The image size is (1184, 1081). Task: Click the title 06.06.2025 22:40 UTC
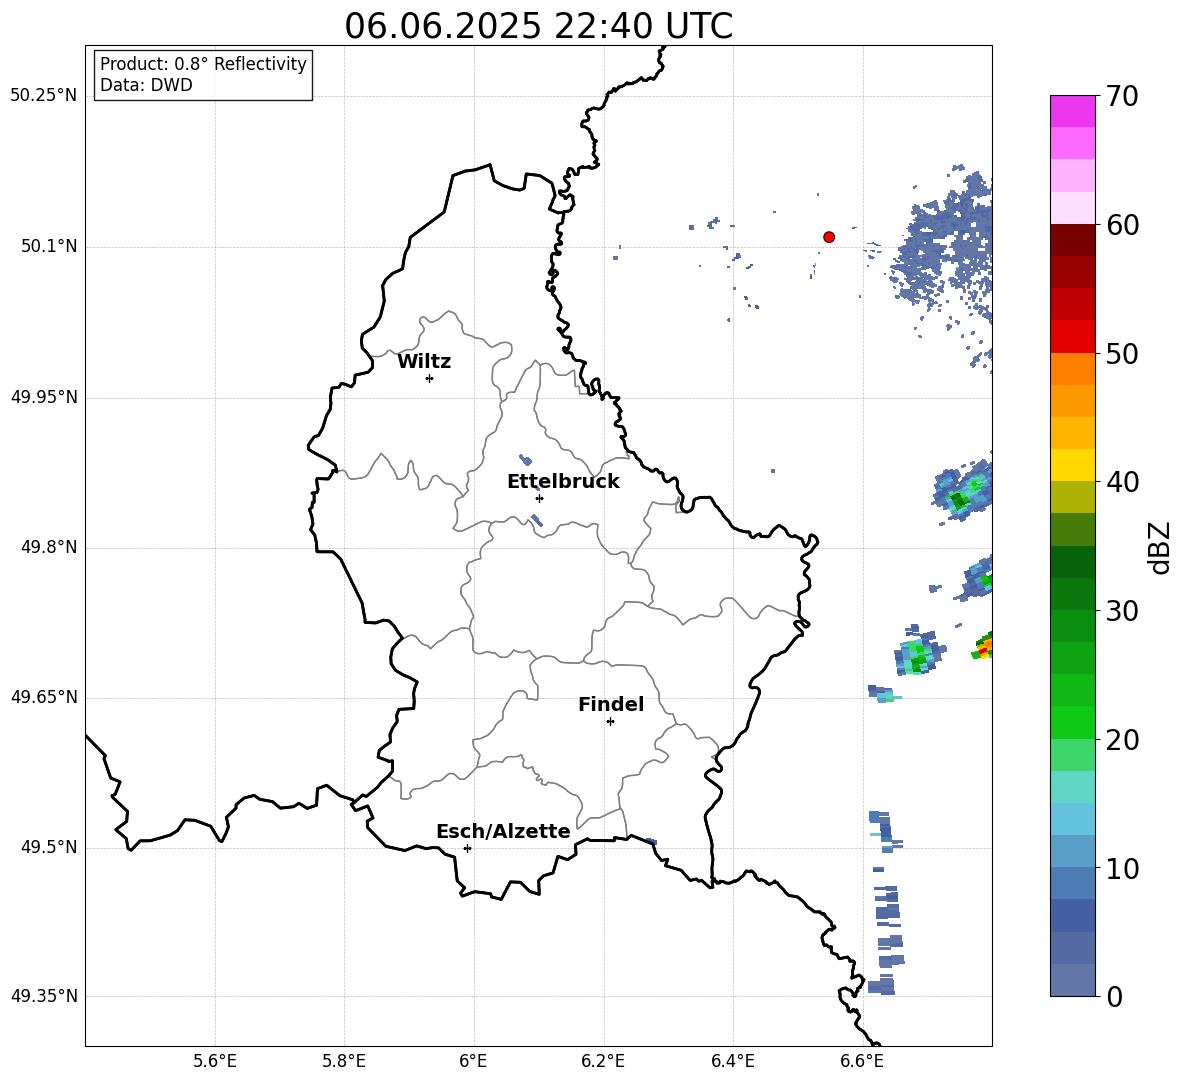(x=538, y=26)
